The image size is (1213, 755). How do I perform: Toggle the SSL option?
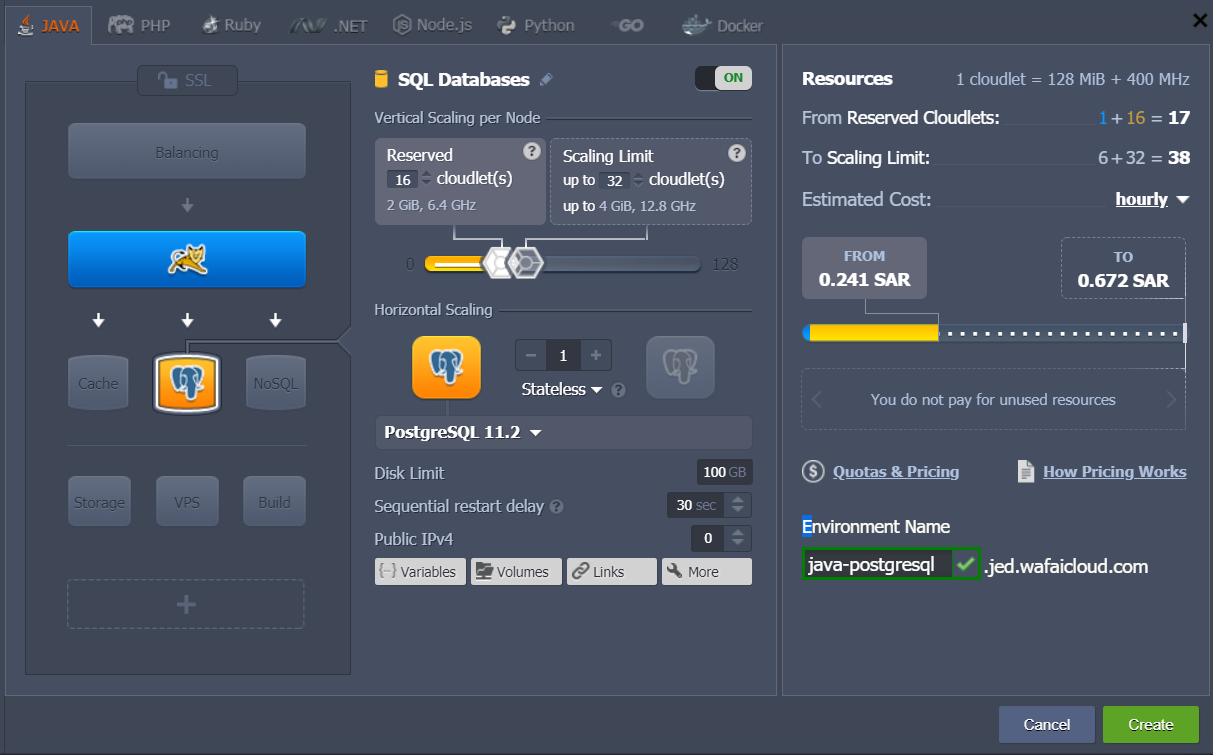click(187, 80)
